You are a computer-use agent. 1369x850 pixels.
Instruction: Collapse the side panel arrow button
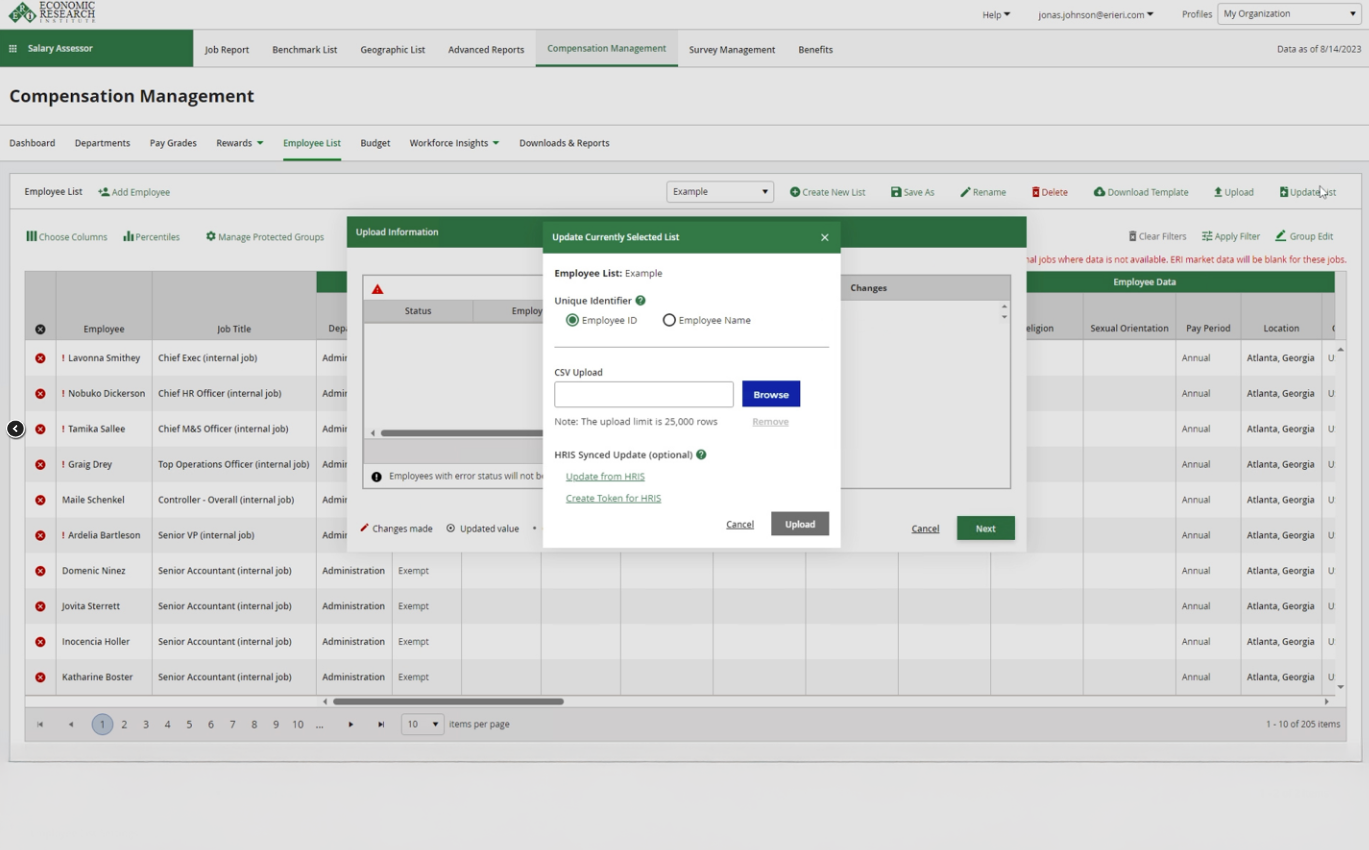15,429
